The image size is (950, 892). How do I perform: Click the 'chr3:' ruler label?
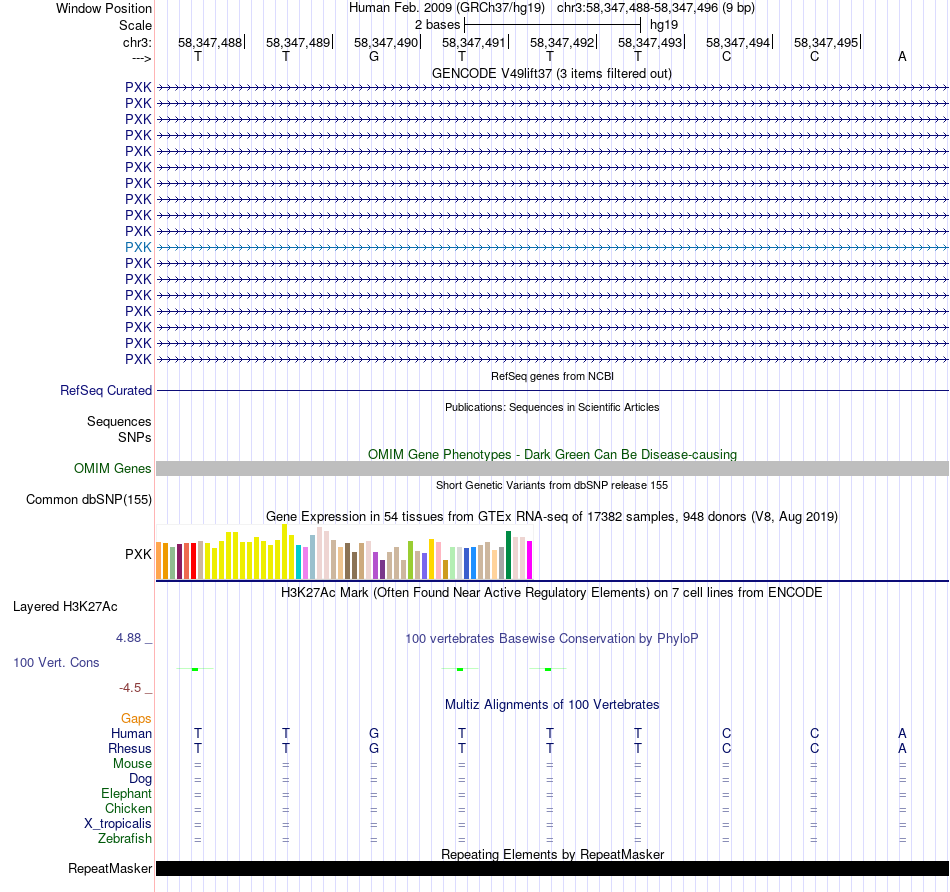coord(137,42)
